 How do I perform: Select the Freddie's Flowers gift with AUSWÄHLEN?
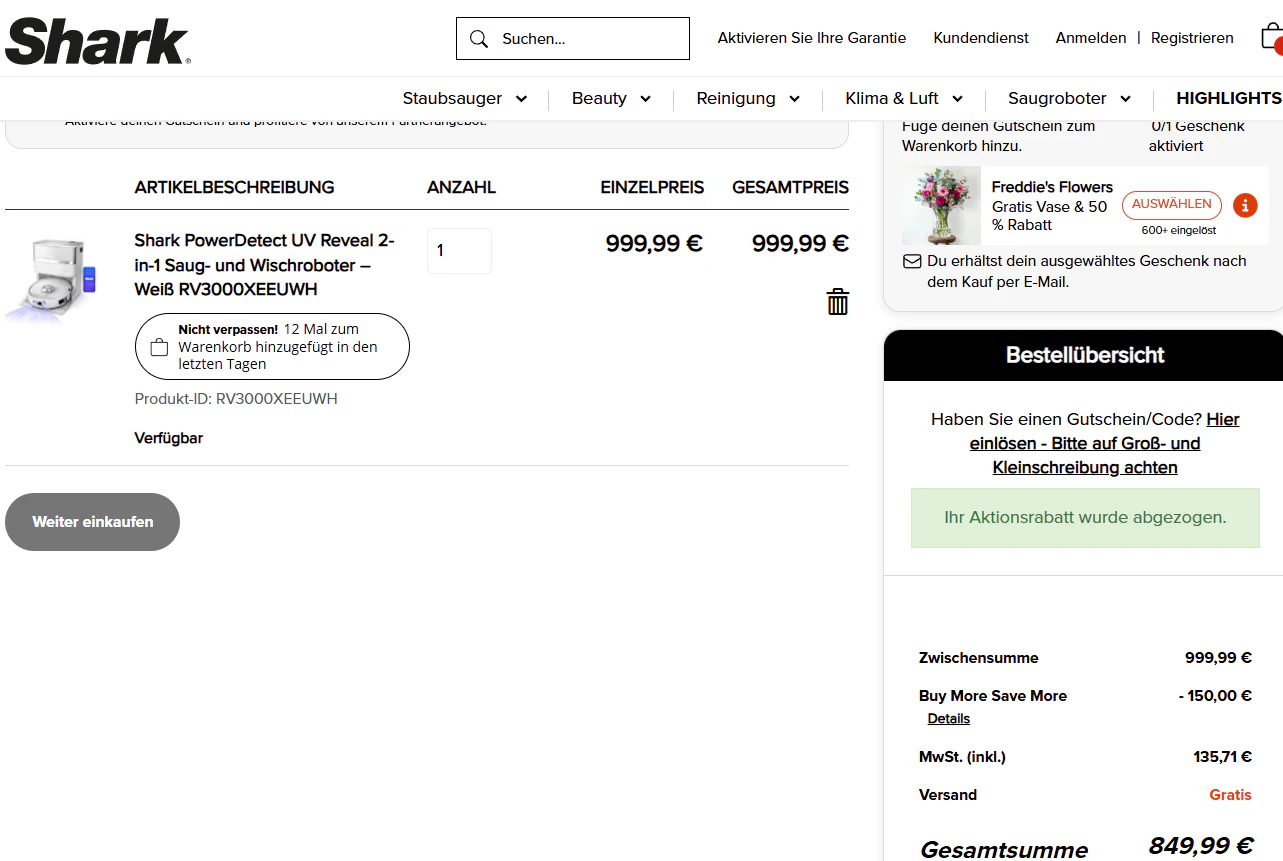(x=1171, y=204)
